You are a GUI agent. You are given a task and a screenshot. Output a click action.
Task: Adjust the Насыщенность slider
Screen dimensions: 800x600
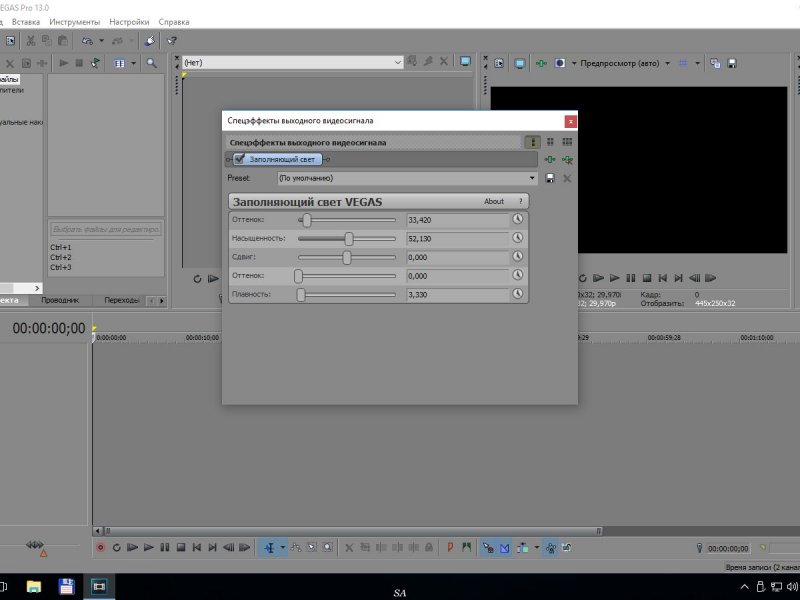pyautogui.click(x=348, y=238)
